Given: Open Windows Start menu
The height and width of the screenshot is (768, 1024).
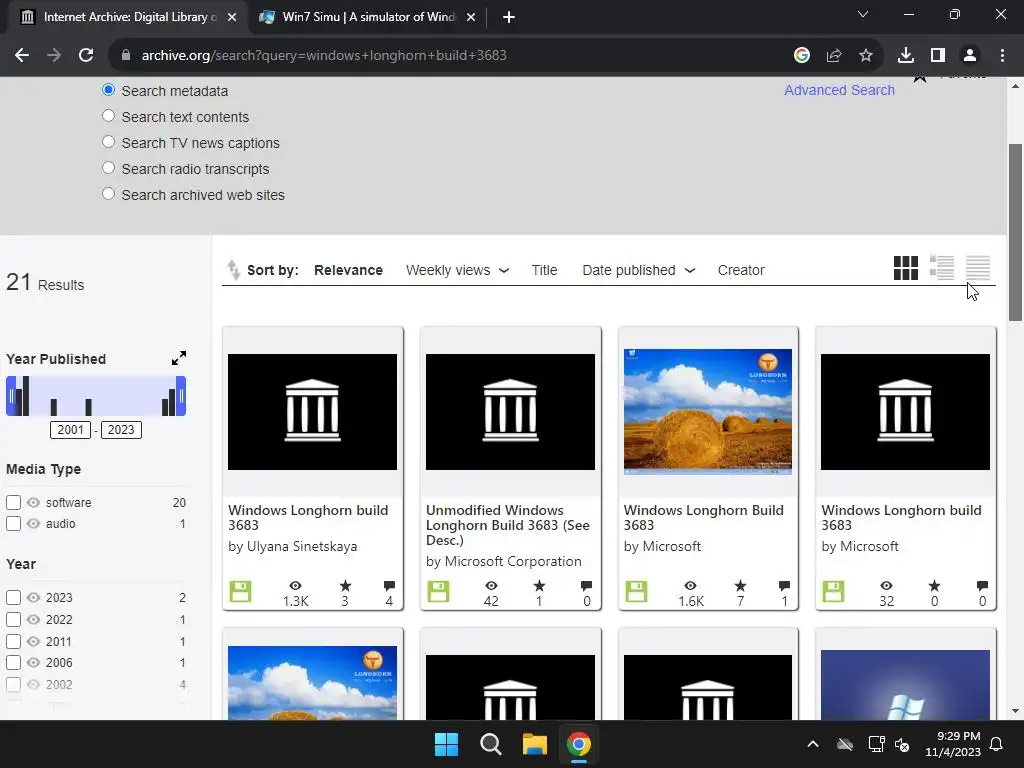Looking at the screenshot, I should pyautogui.click(x=447, y=744).
